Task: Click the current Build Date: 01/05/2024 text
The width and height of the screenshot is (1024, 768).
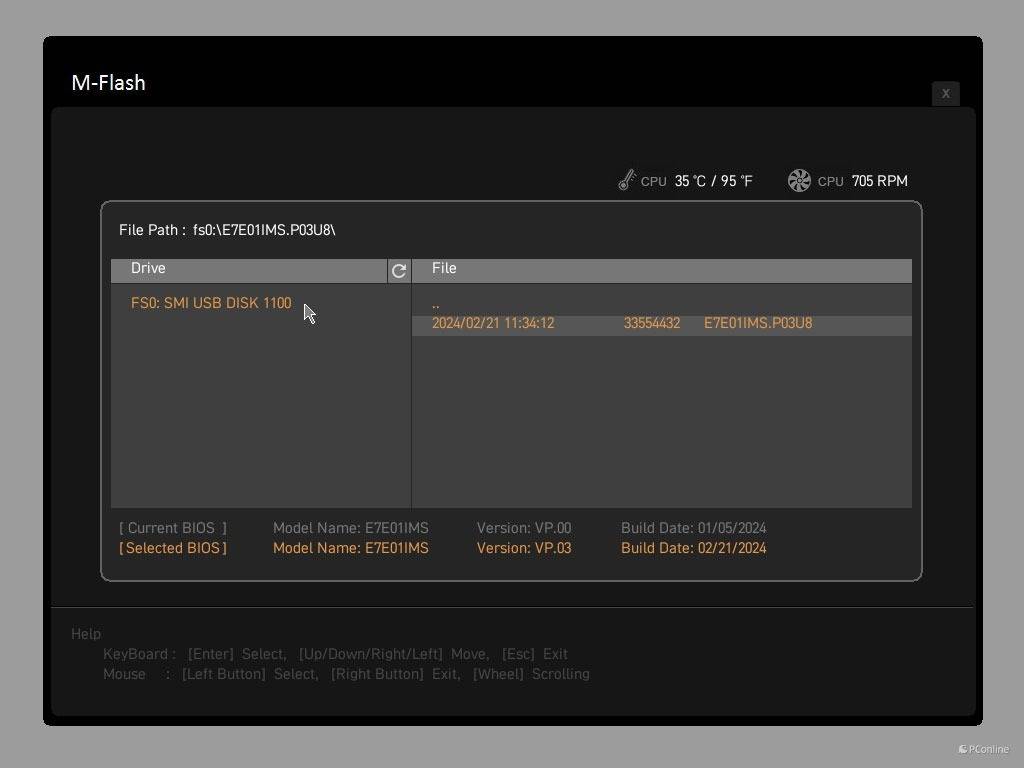Action: tap(693, 528)
